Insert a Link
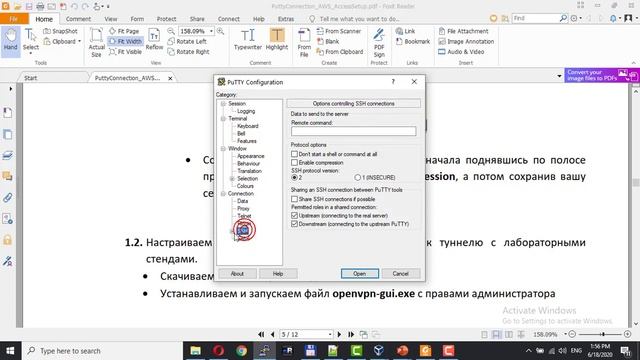 click(x=405, y=31)
